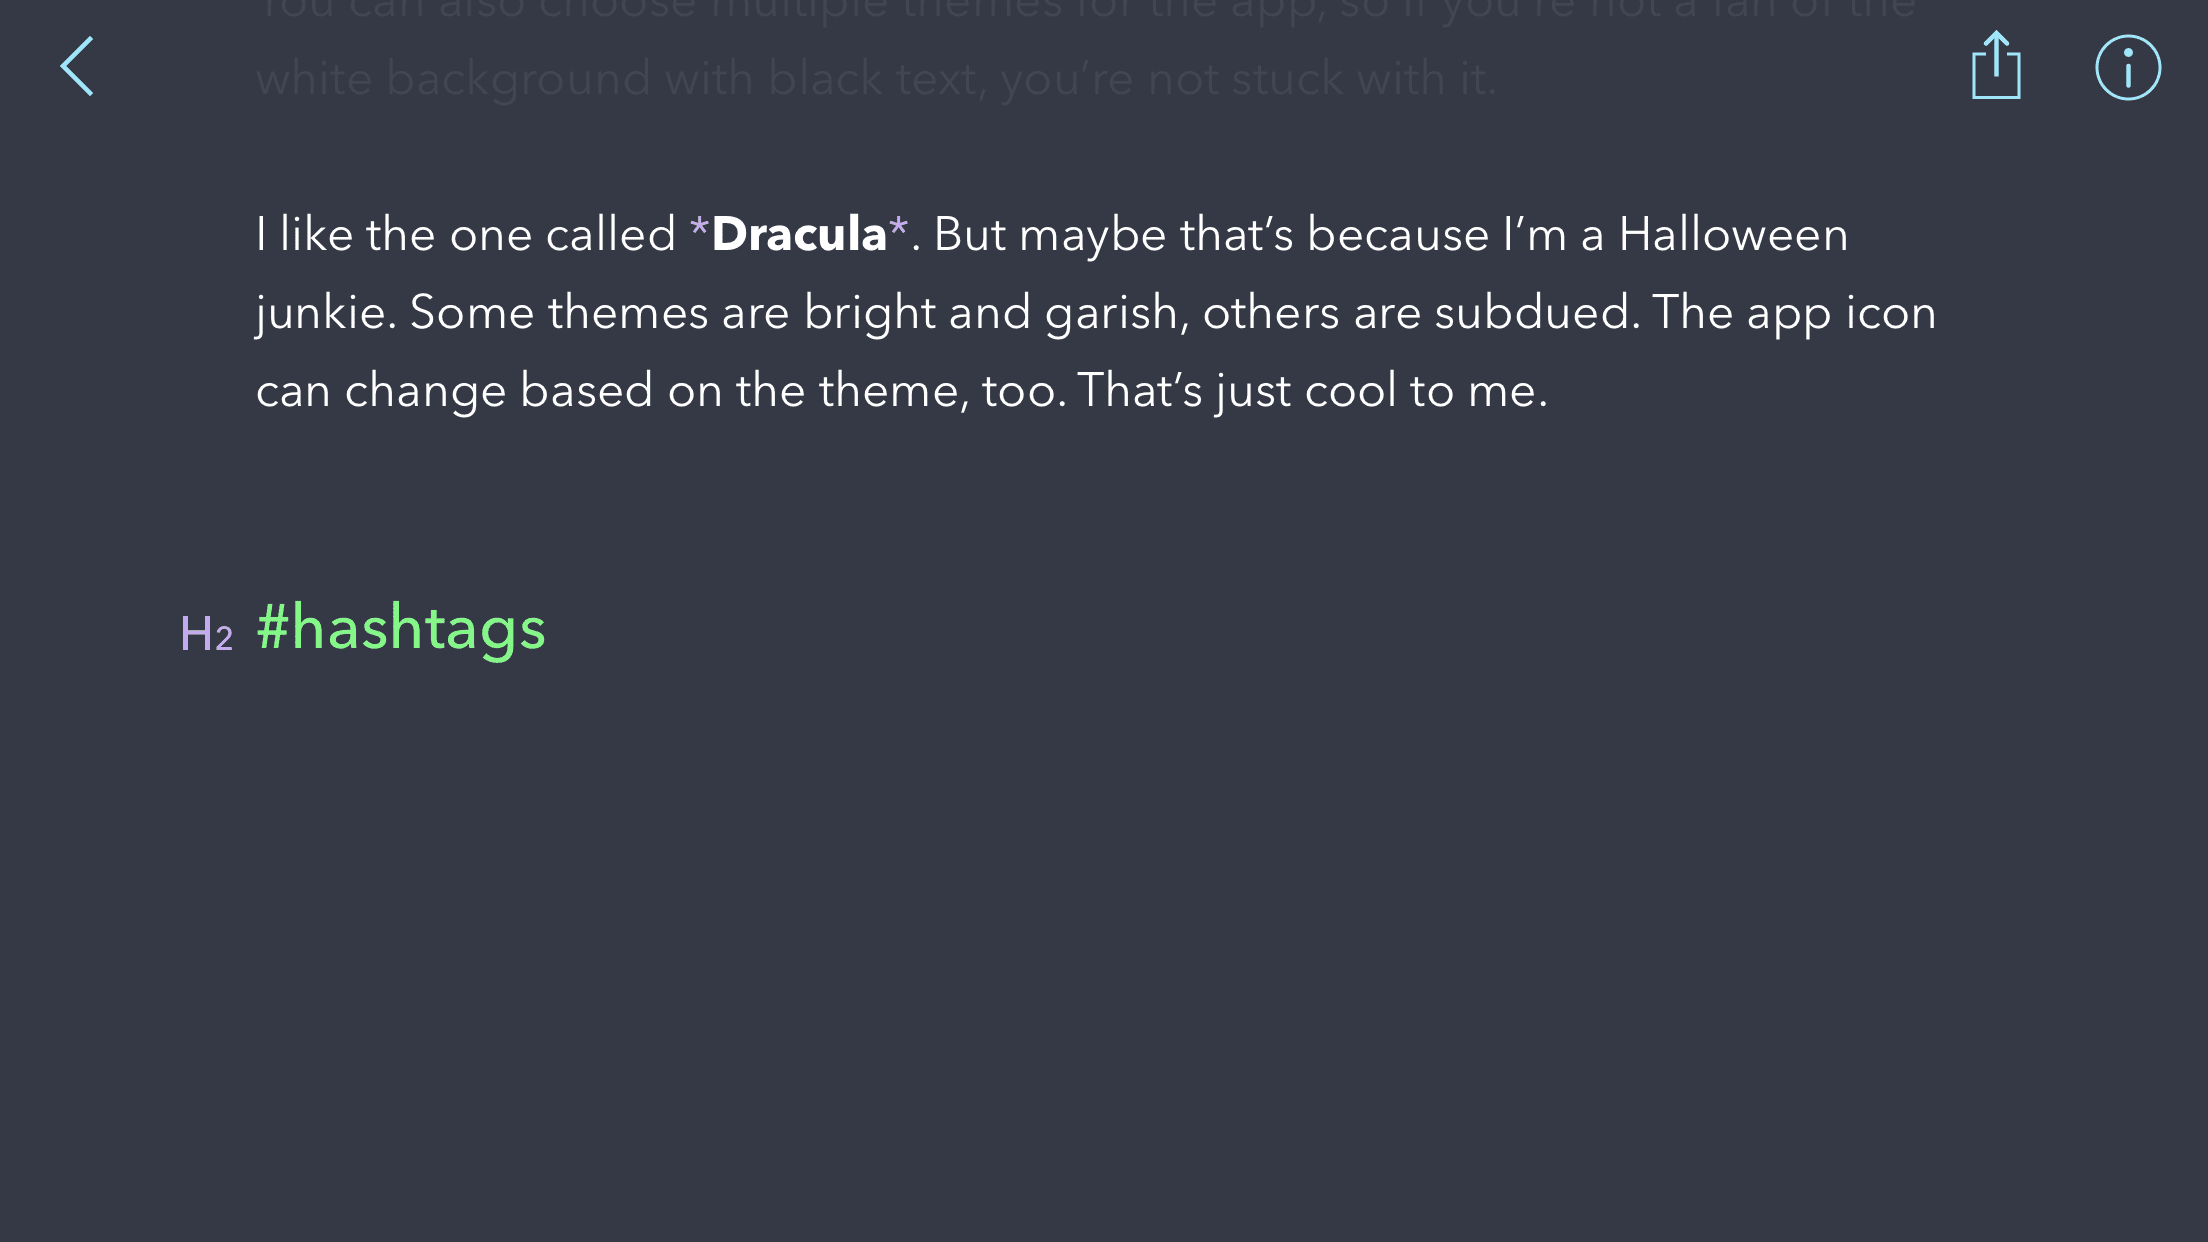Place cursor on the word cool
Viewport: 2208px width, 1242px height.
1350,391
